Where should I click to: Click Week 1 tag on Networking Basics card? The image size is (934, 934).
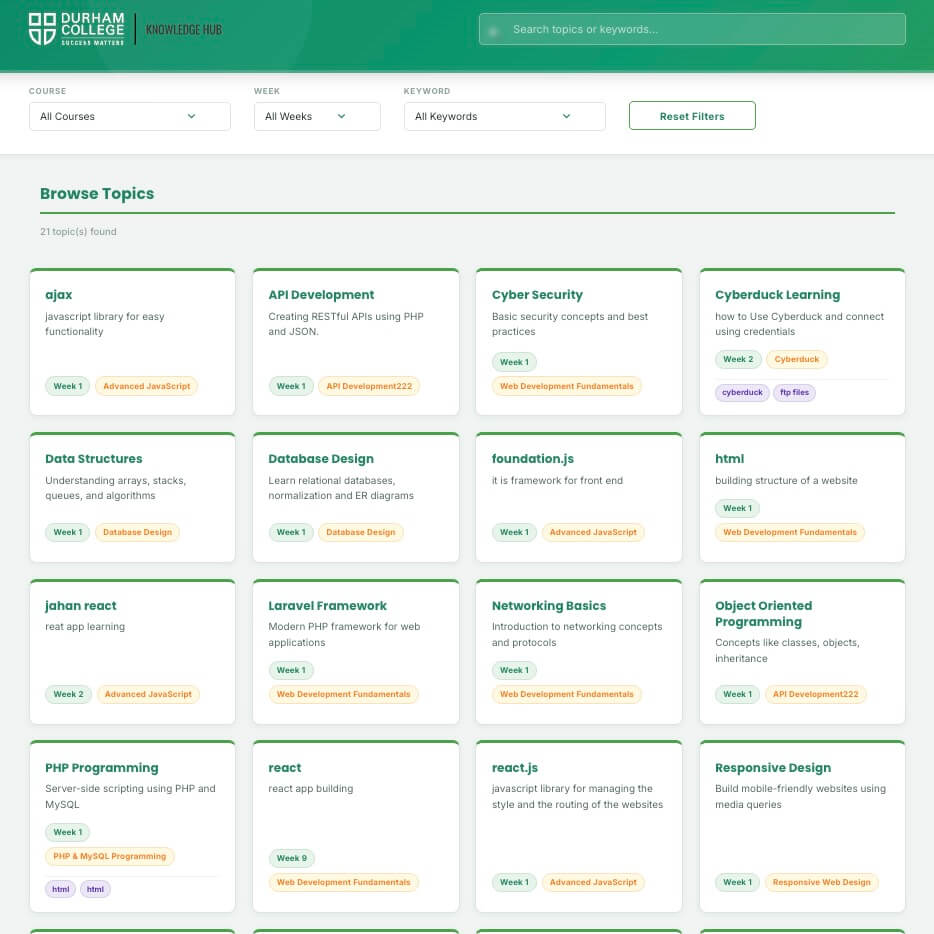coord(514,670)
